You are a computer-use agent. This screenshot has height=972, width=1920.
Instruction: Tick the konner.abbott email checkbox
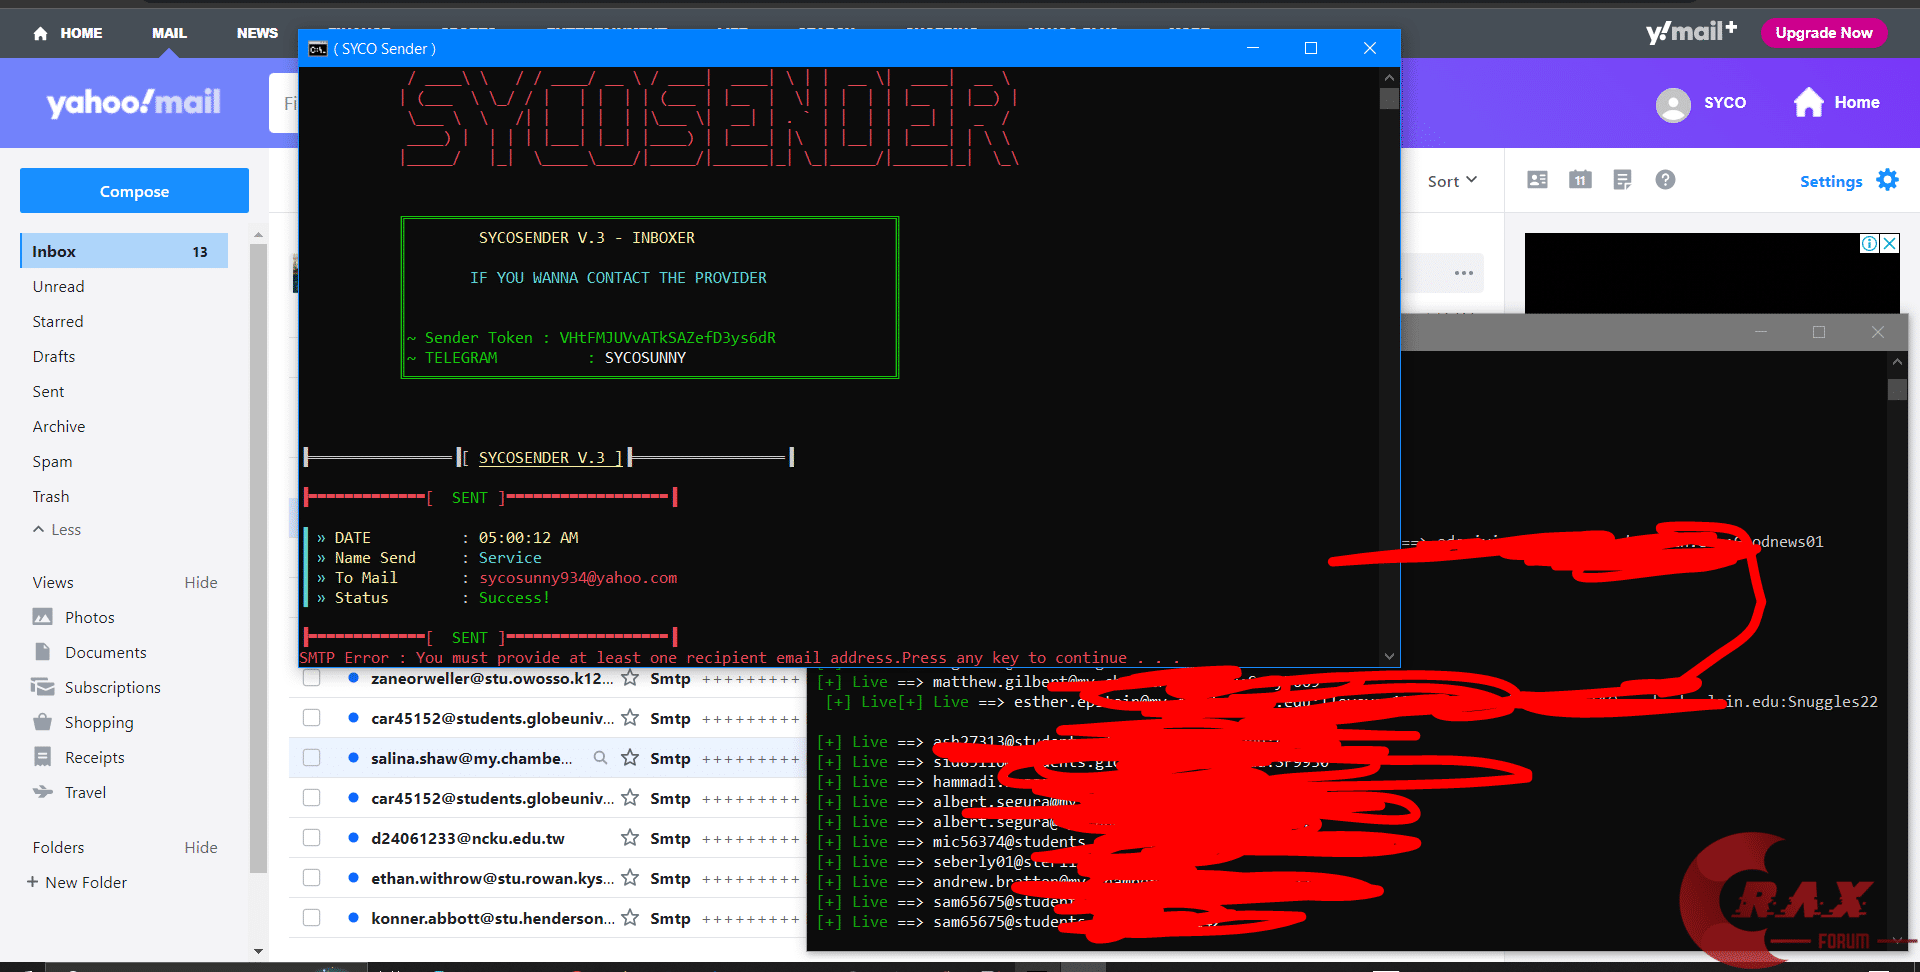312,918
